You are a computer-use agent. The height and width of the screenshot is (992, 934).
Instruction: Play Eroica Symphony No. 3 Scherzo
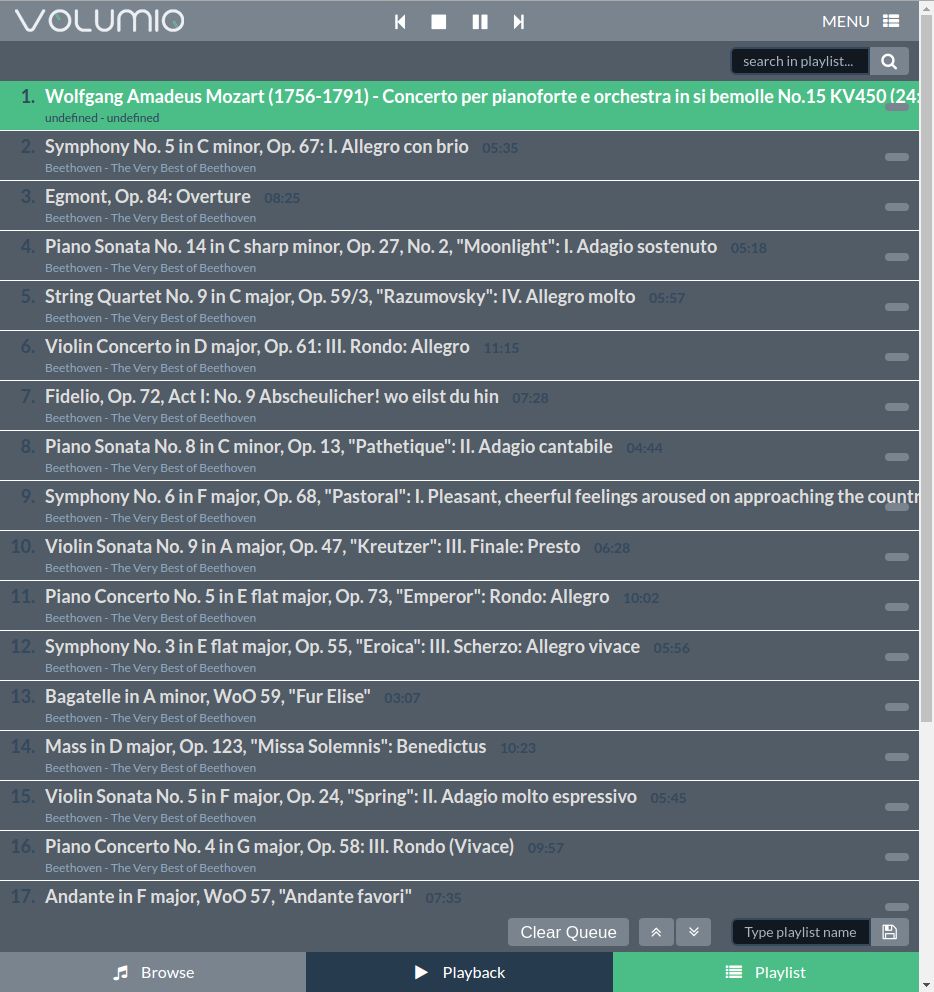coord(459,655)
